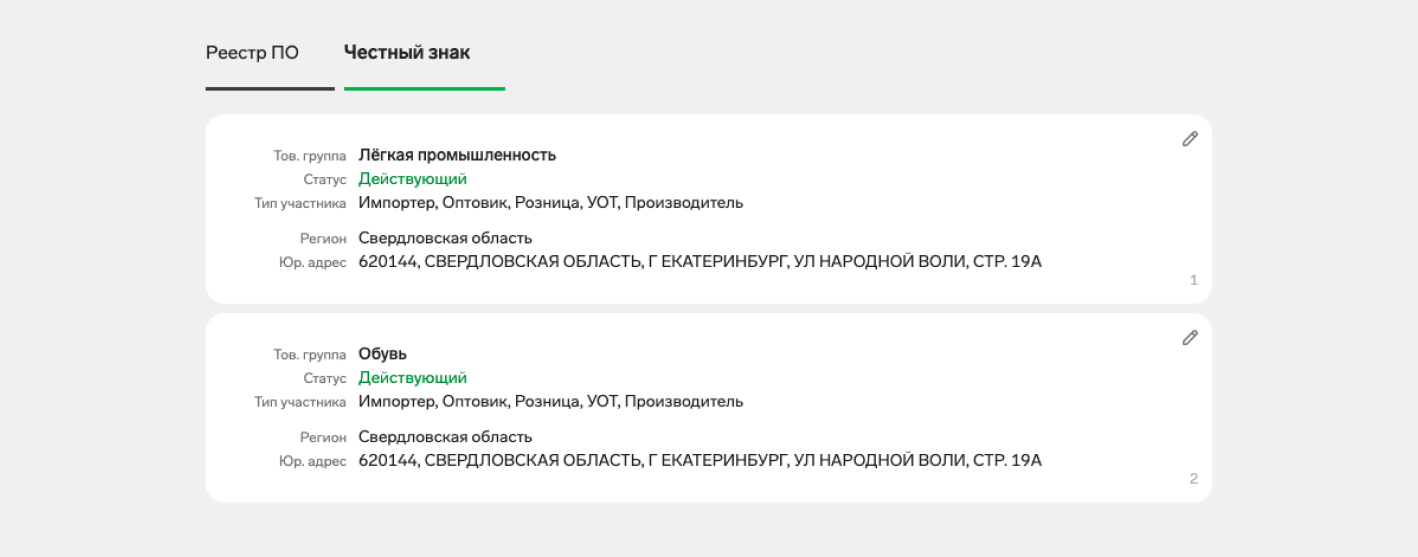The width and height of the screenshot is (1418, 557).
Task: Click card number 2 indicator
Action: pyautogui.click(x=1194, y=479)
